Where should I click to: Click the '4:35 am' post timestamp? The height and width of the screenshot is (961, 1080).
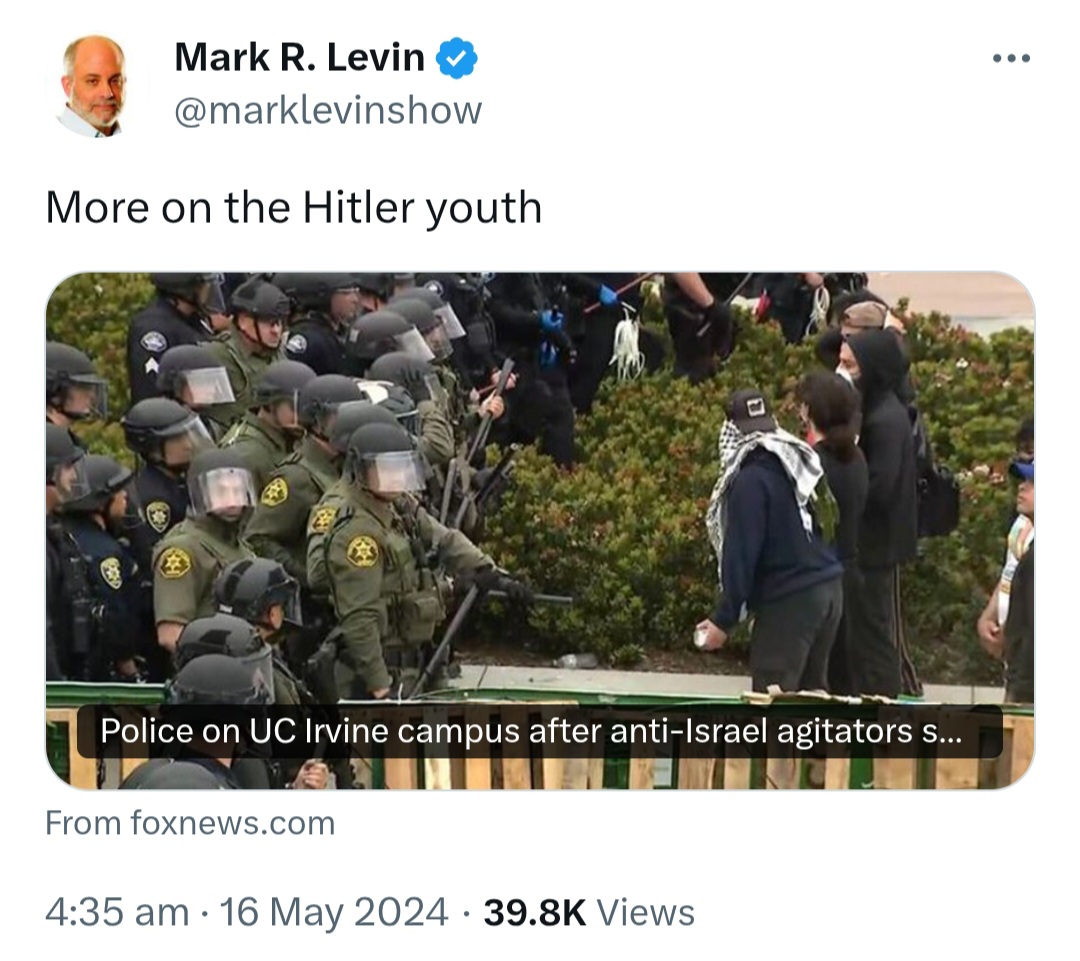117,913
